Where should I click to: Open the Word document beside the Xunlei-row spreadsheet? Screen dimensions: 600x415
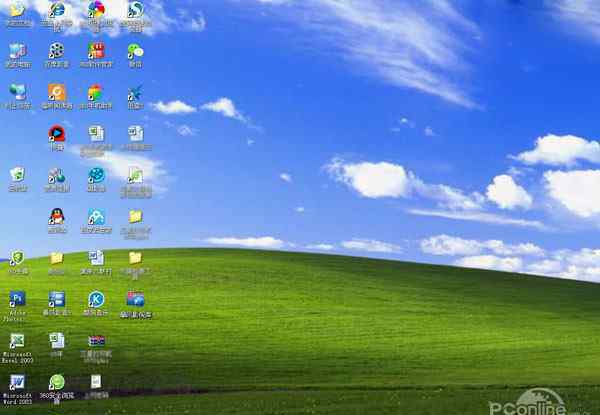(135, 133)
